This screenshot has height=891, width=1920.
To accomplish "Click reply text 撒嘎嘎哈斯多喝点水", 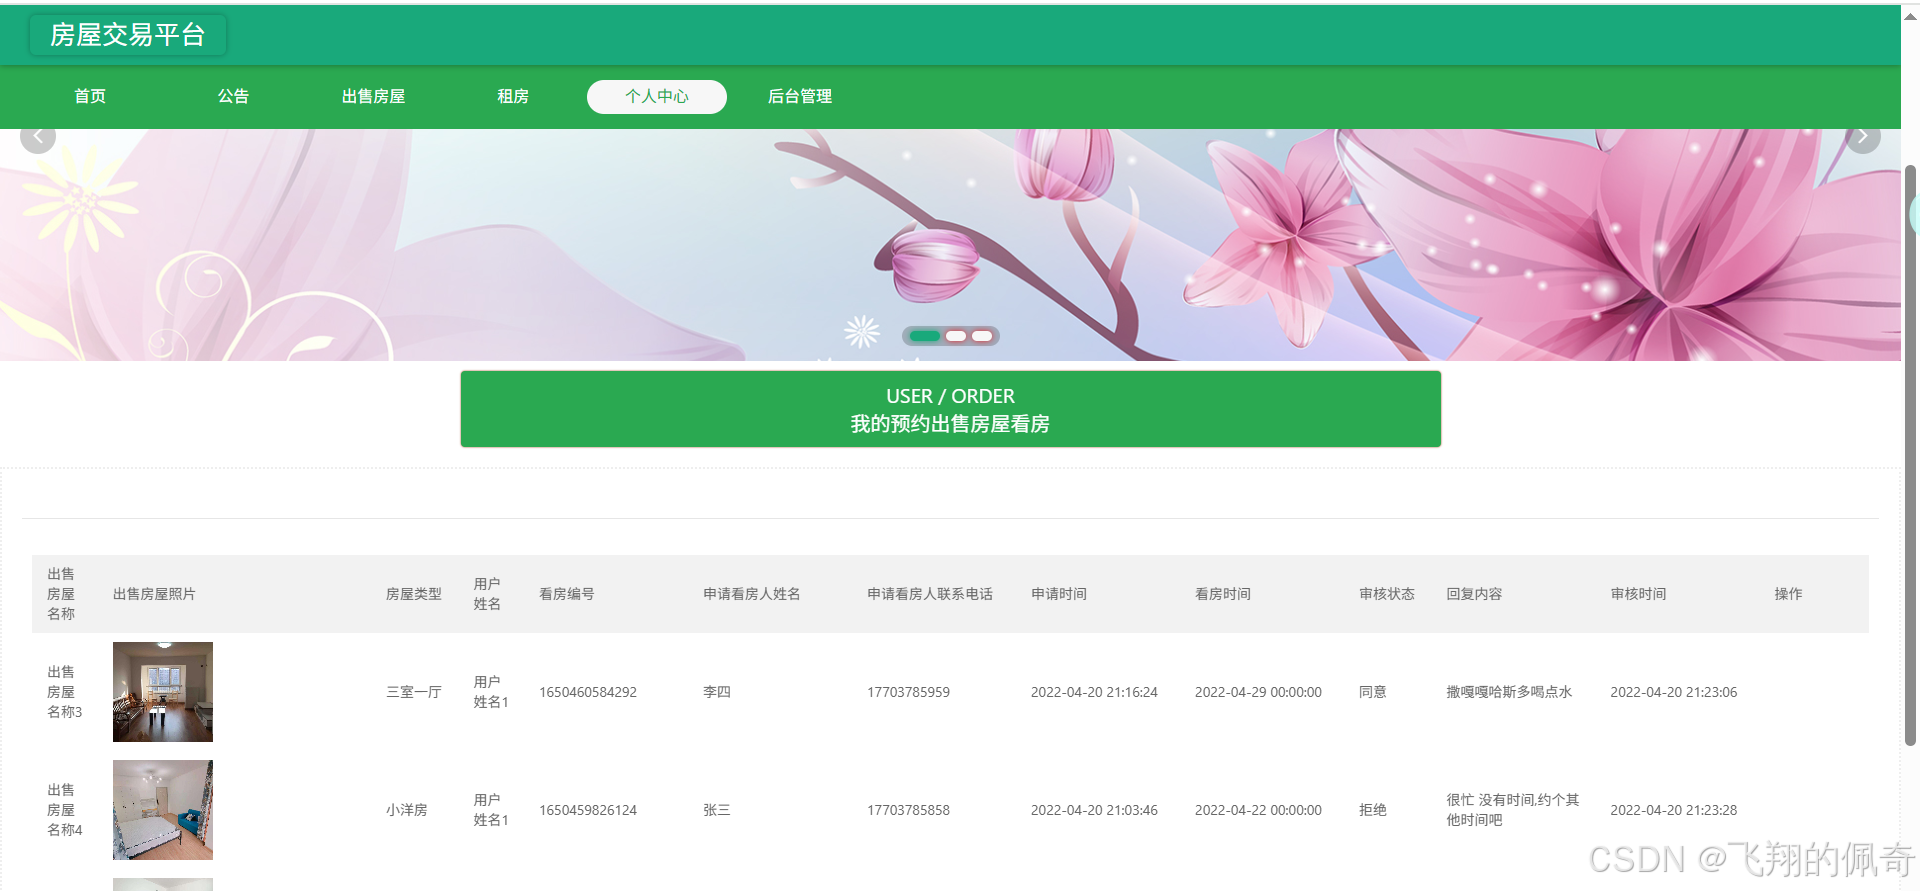I will (x=1509, y=692).
